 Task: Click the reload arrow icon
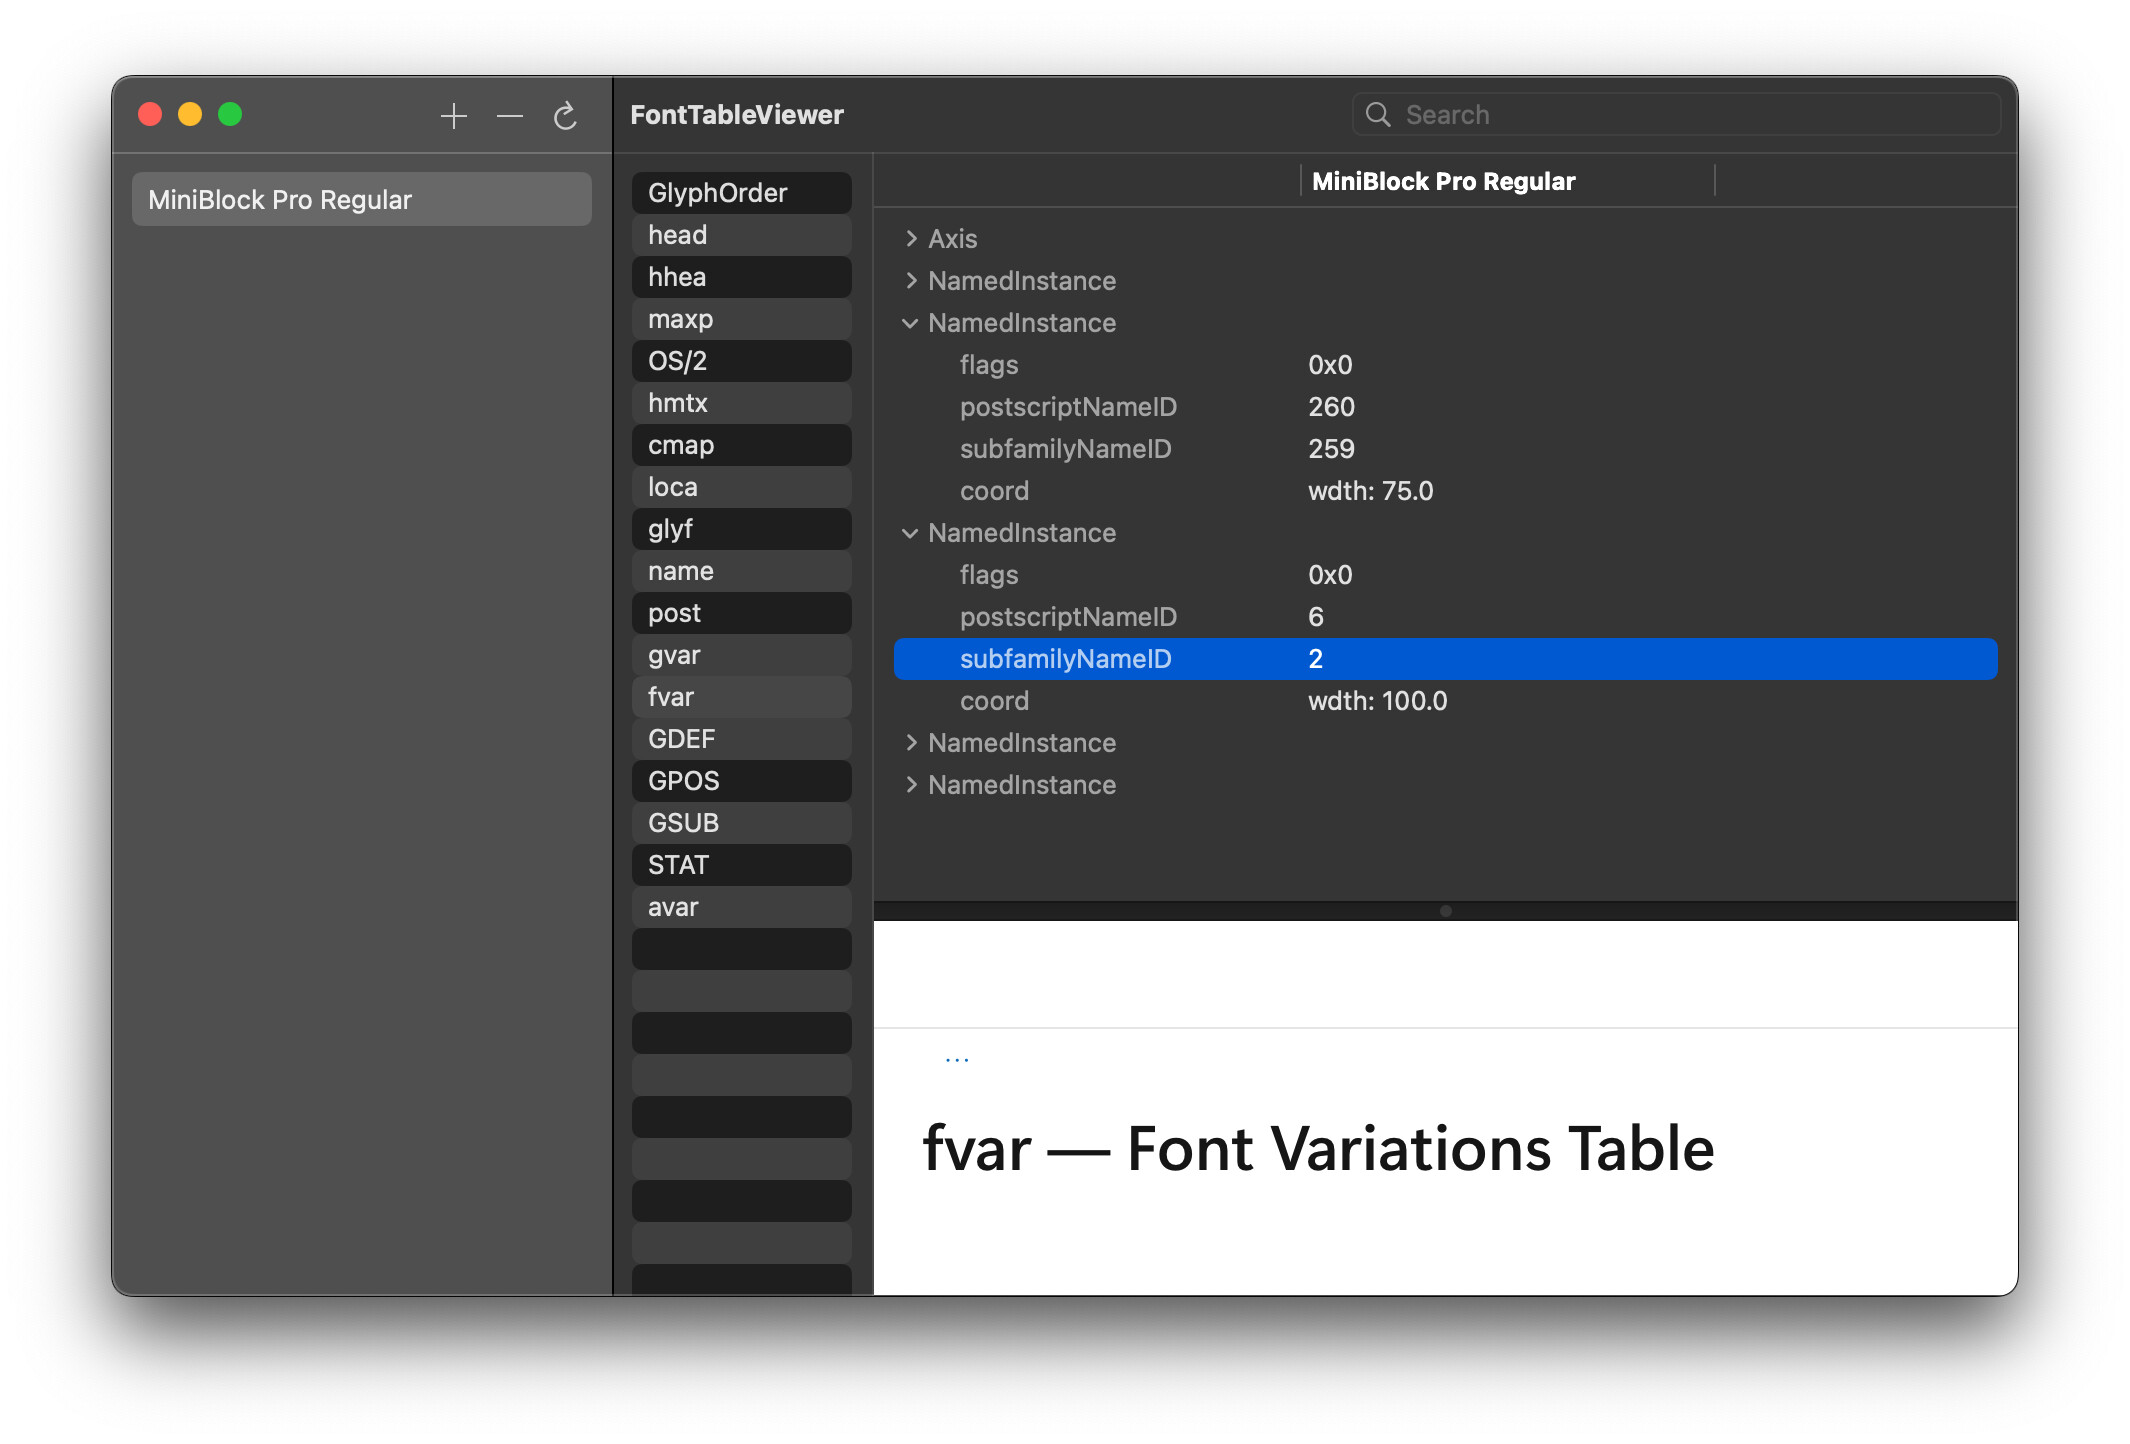tap(565, 116)
